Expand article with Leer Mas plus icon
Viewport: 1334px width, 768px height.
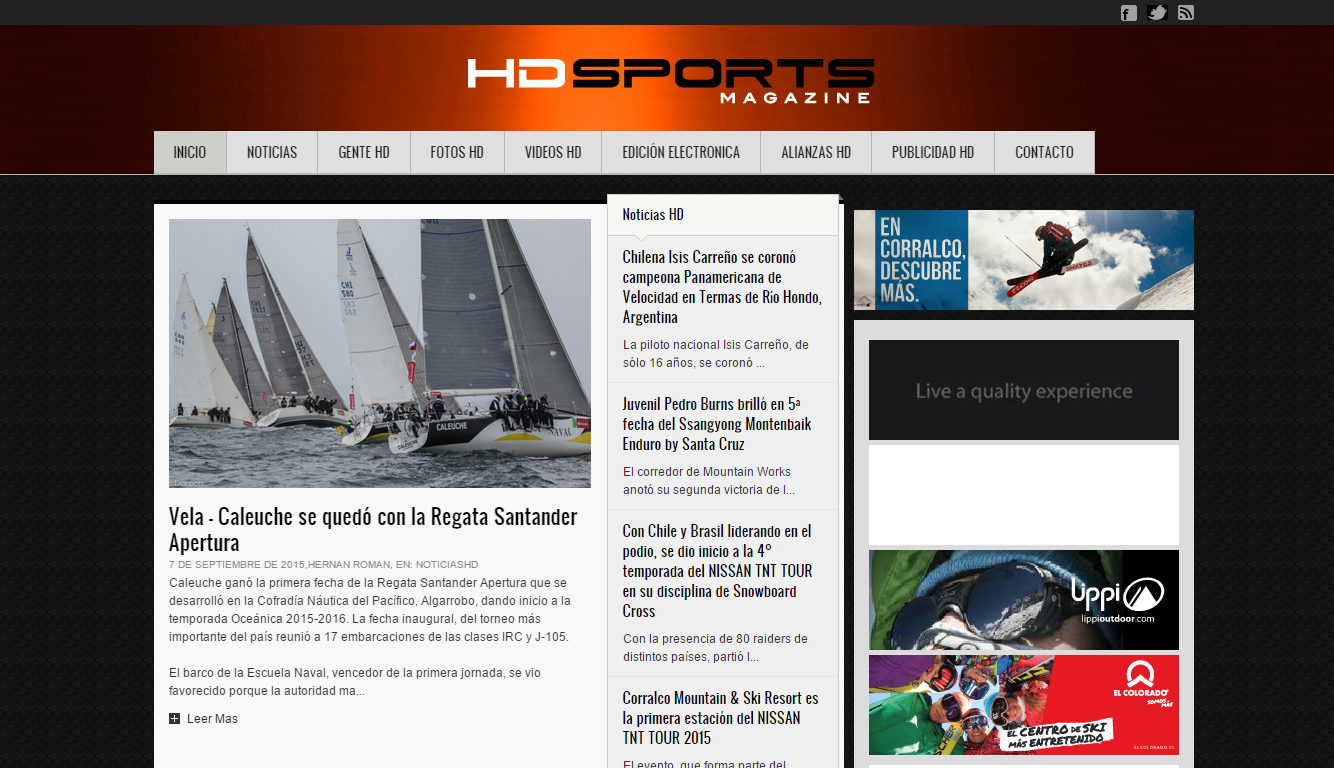pyautogui.click(x=175, y=719)
